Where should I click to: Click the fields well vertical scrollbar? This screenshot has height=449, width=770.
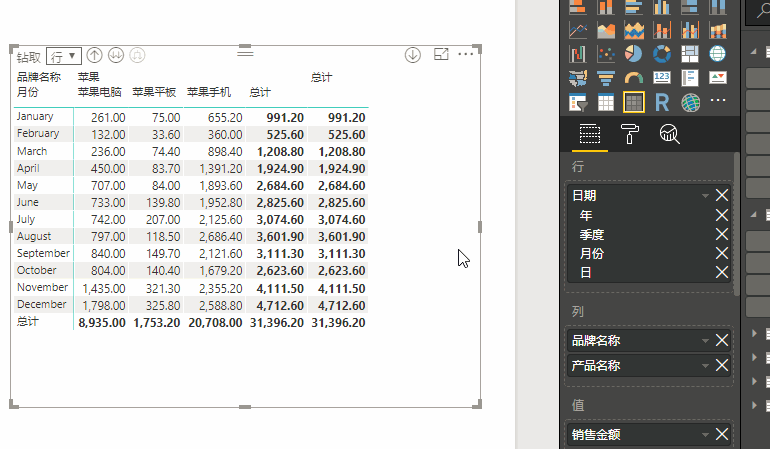(x=737, y=224)
